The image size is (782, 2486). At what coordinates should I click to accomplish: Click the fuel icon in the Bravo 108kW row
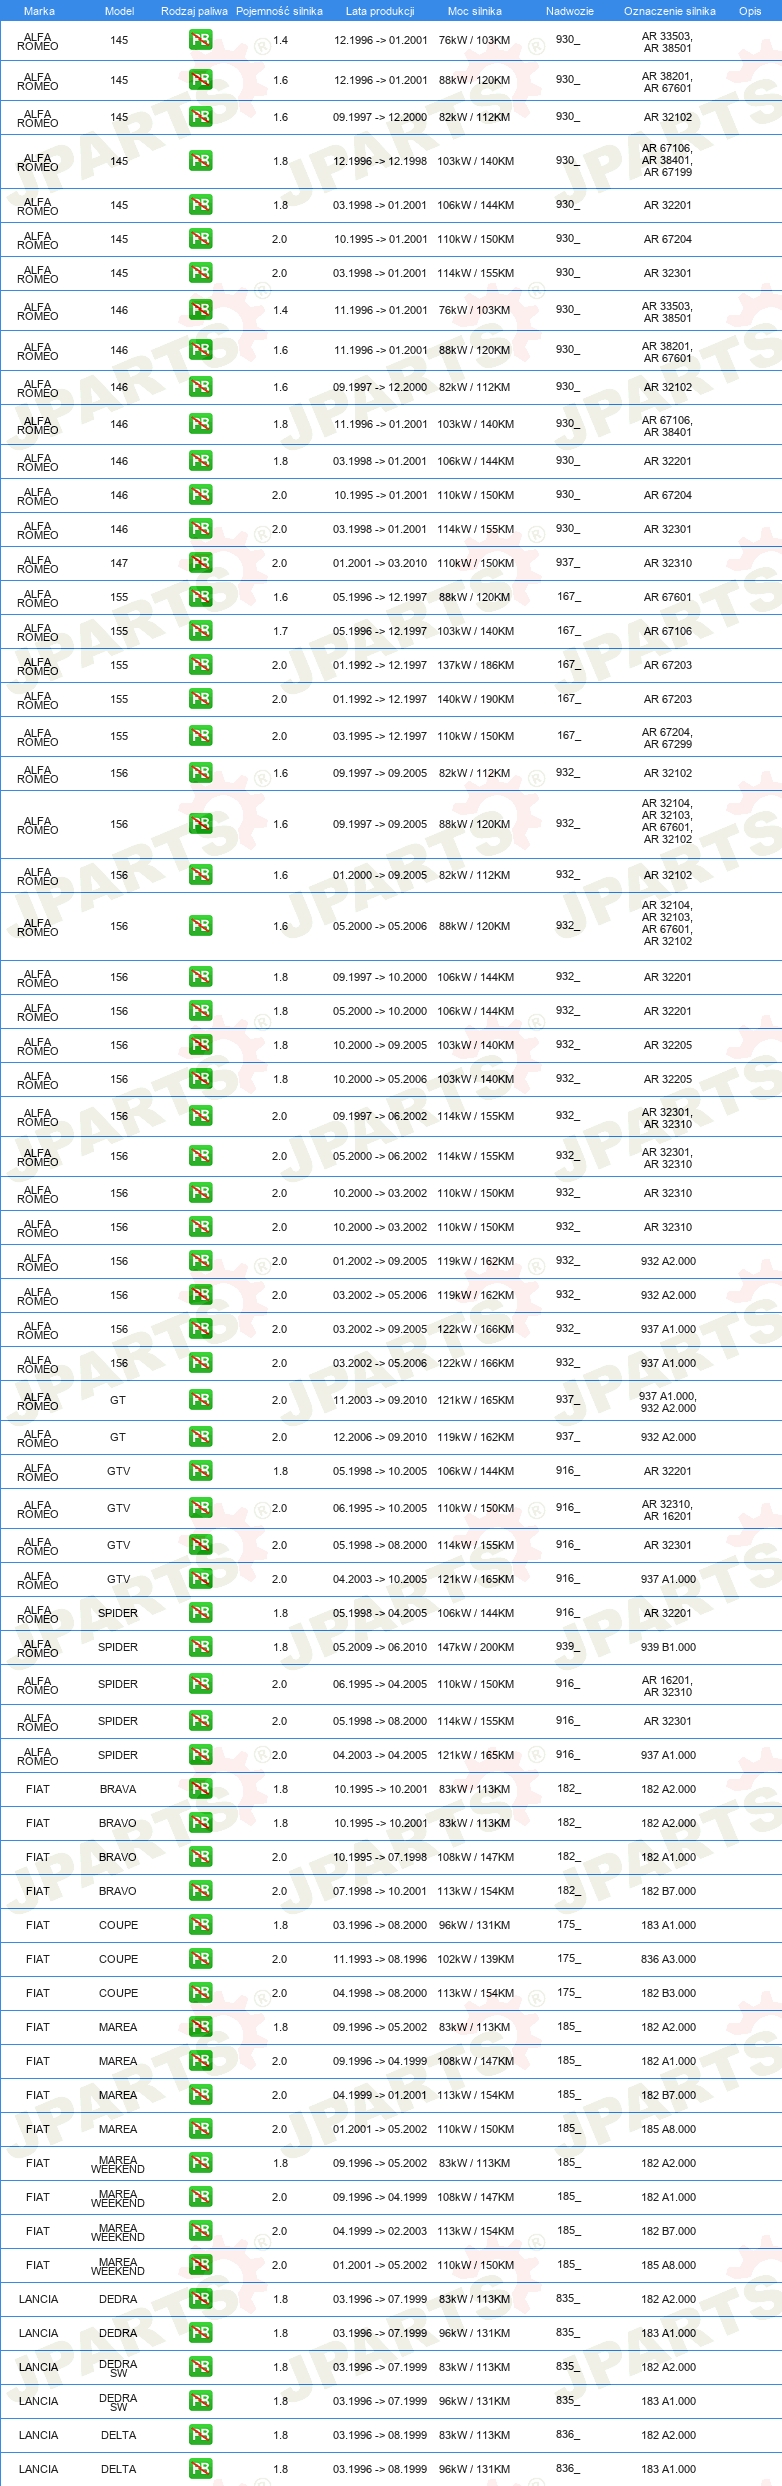coord(200,1857)
